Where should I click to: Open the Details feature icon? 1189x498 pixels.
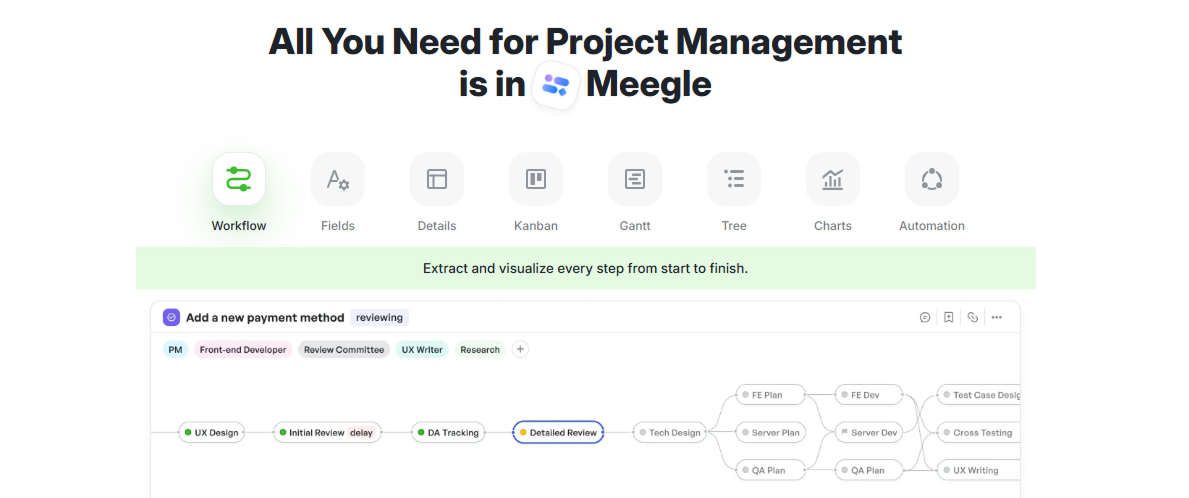pyautogui.click(x=437, y=179)
